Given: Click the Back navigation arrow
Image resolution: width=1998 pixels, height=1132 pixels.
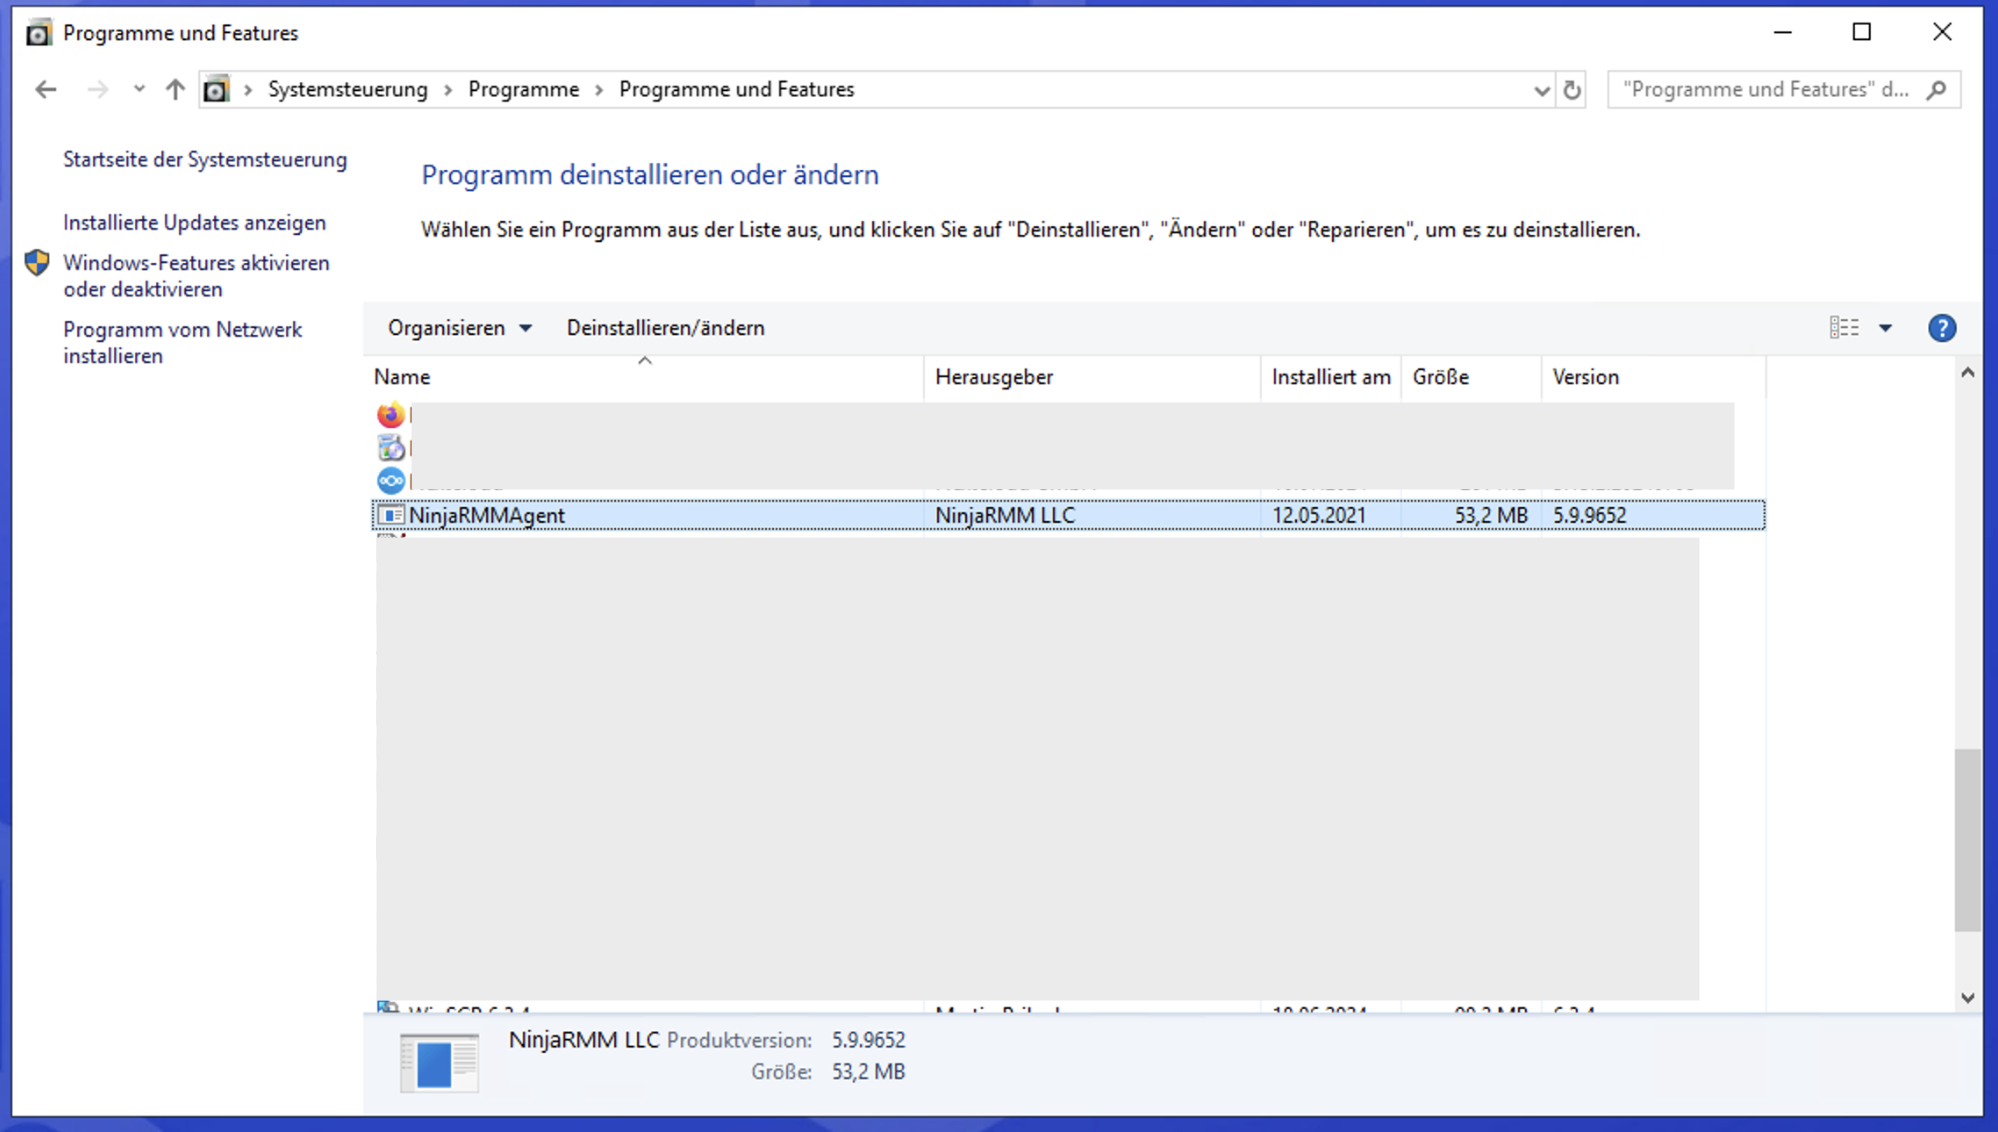Looking at the screenshot, I should (46, 90).
